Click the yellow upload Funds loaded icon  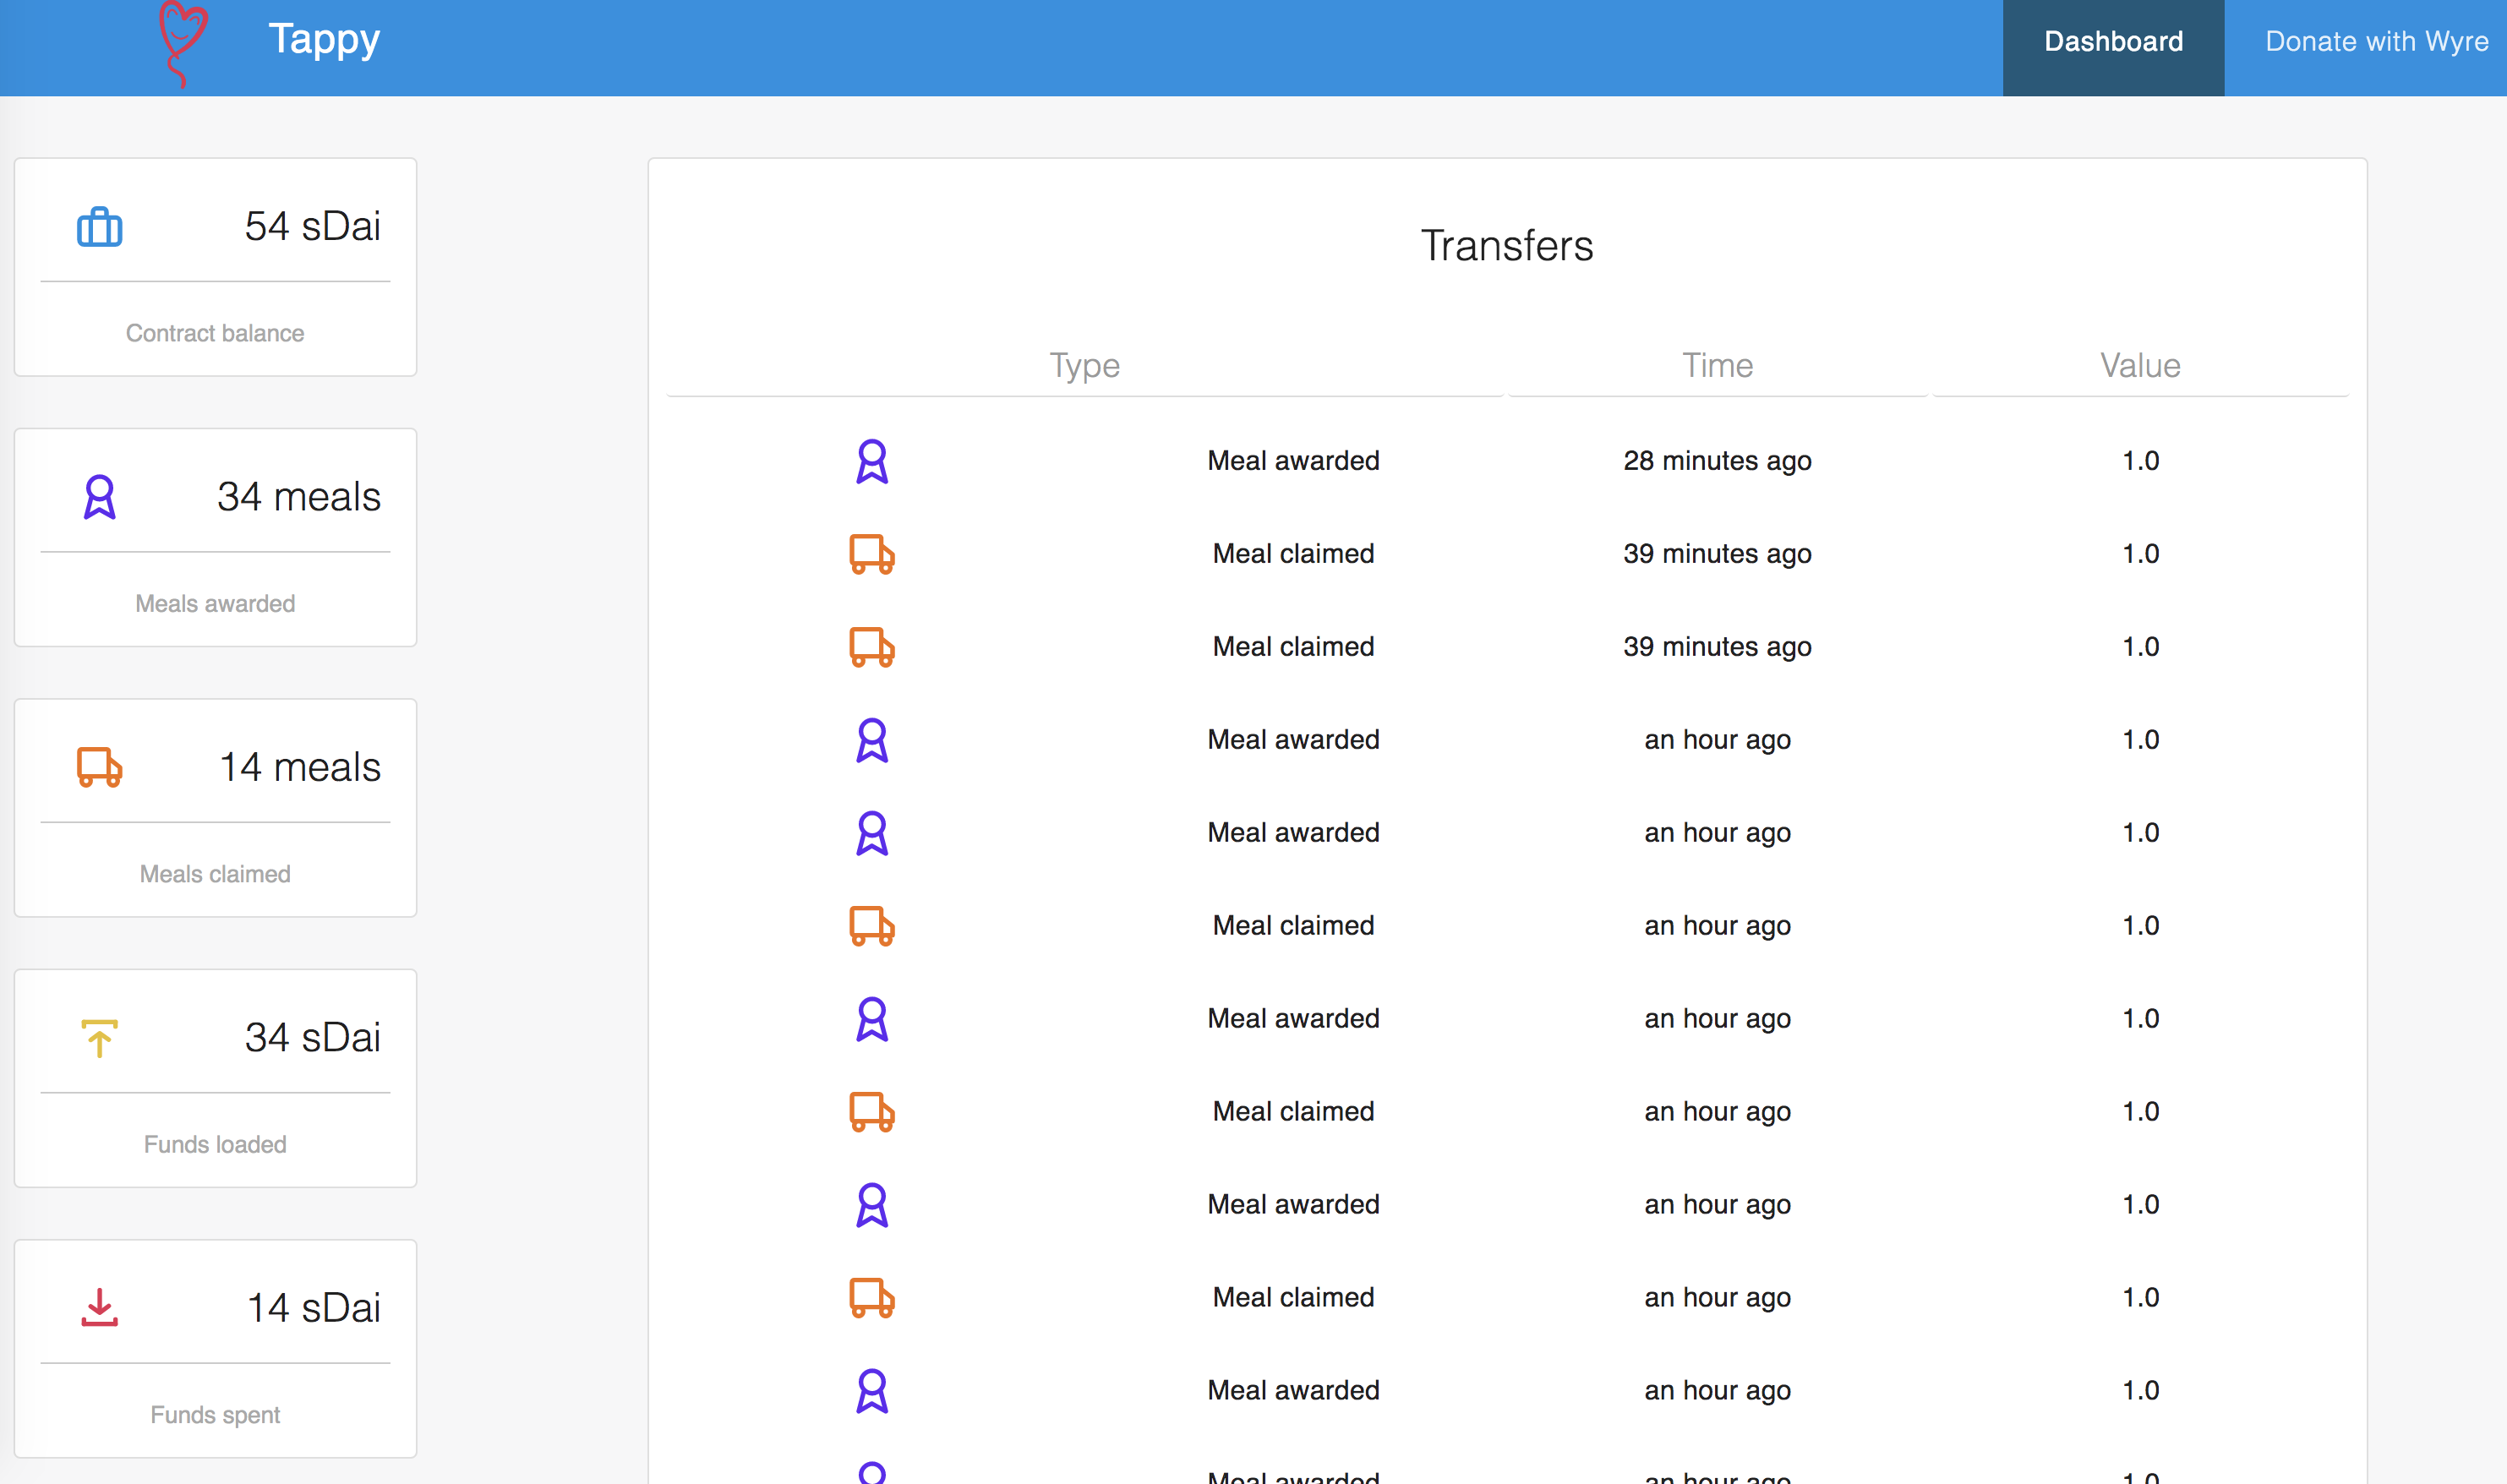pyautogui.click(x=99, y=1038)
